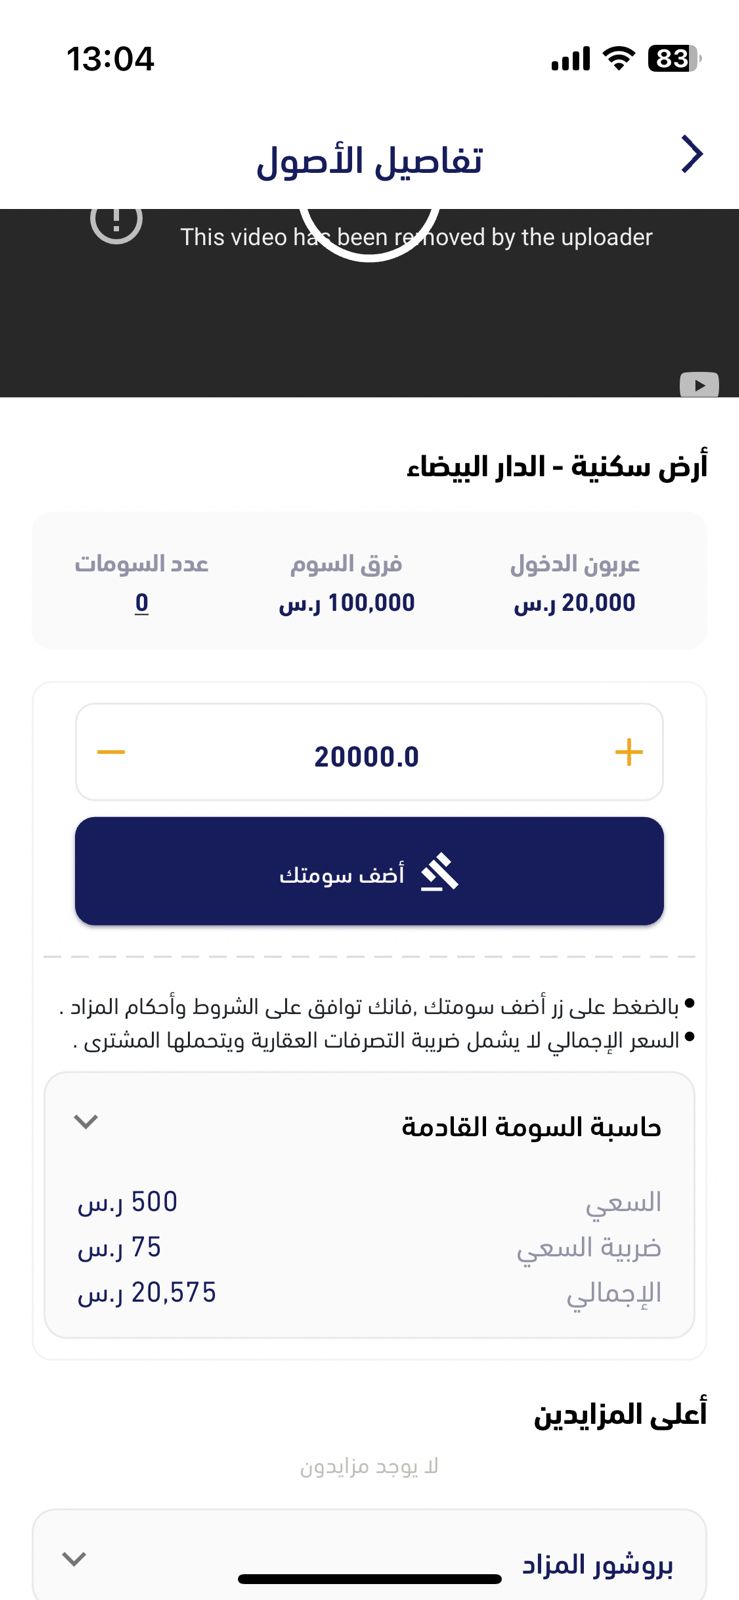739x1600 pixels.
Task: Tap the gavel icon on bid button
Action: pyautogui.click(x=439, y=873)
